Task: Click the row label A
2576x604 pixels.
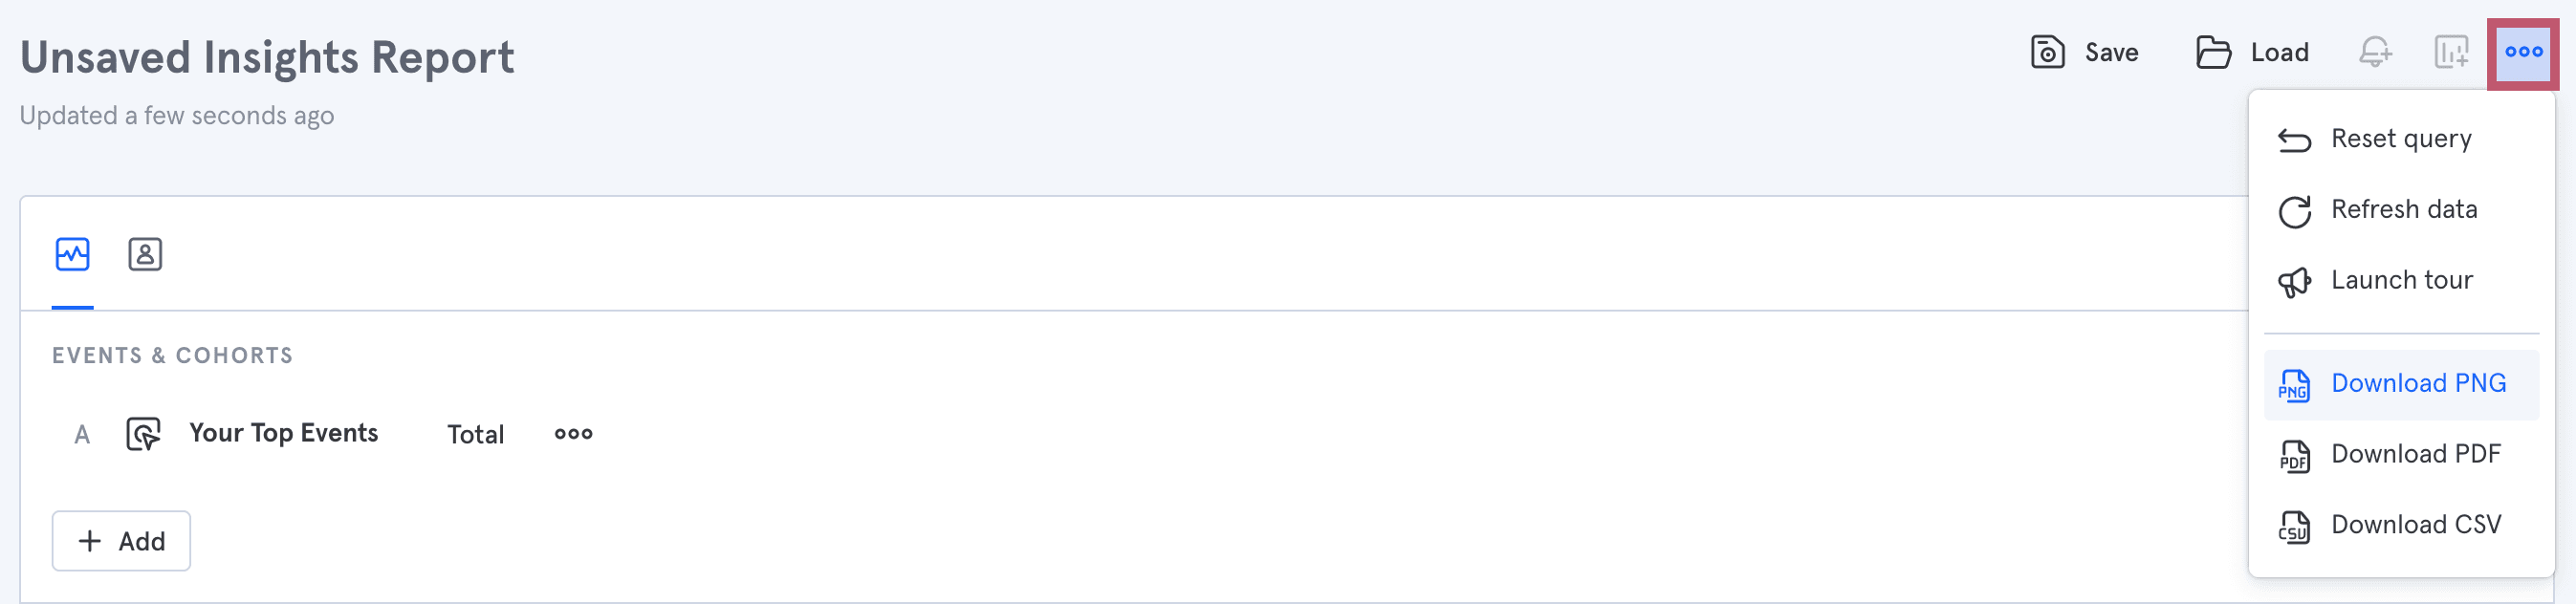Action: 82,435
